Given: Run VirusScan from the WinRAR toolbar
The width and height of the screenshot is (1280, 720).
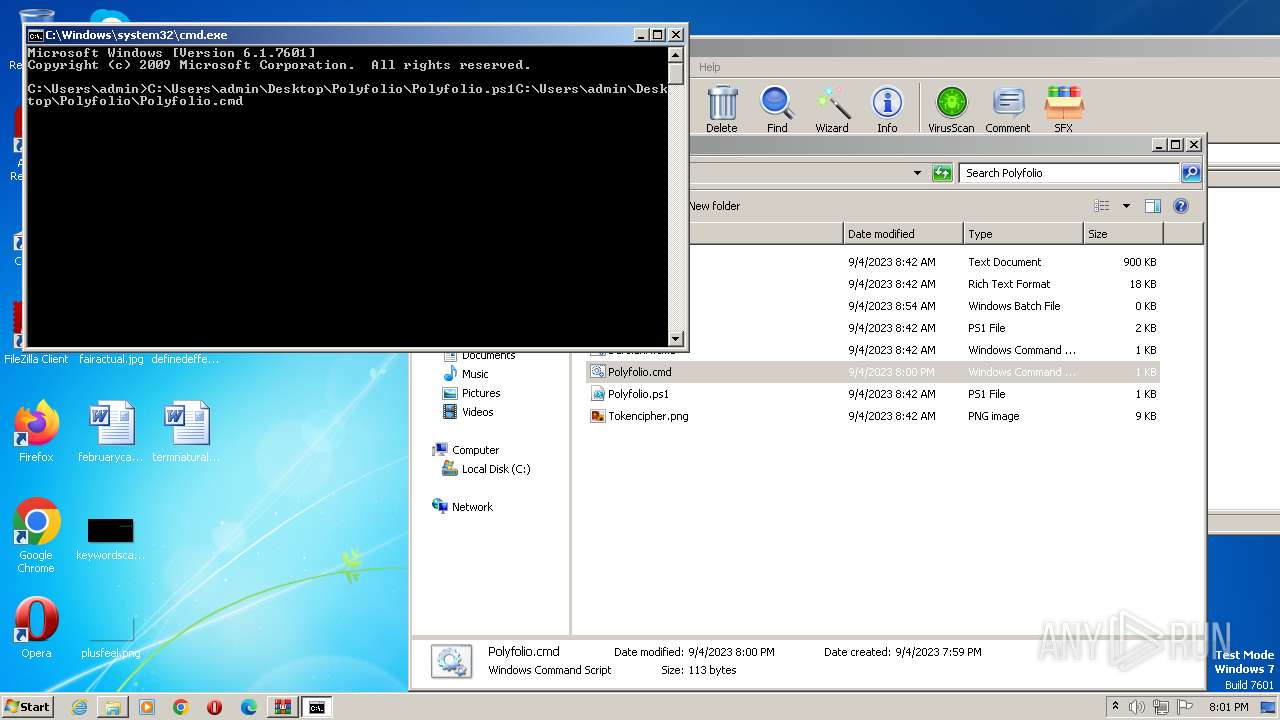Looking at the screenshot, I should click(951, 109).
